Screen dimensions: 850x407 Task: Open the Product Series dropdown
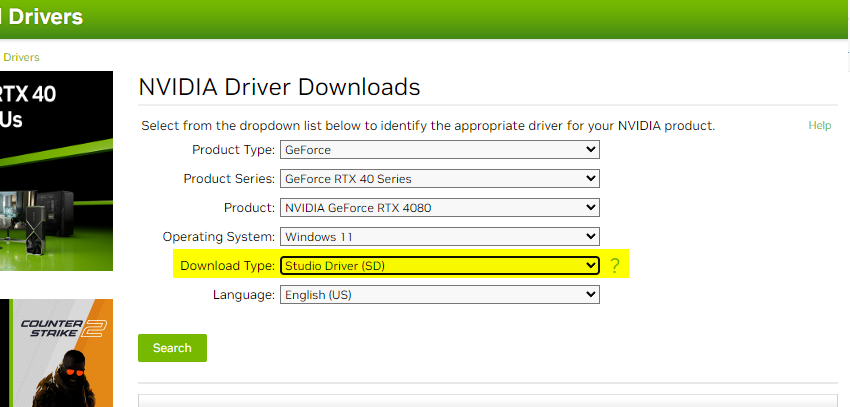click(440, 178)
